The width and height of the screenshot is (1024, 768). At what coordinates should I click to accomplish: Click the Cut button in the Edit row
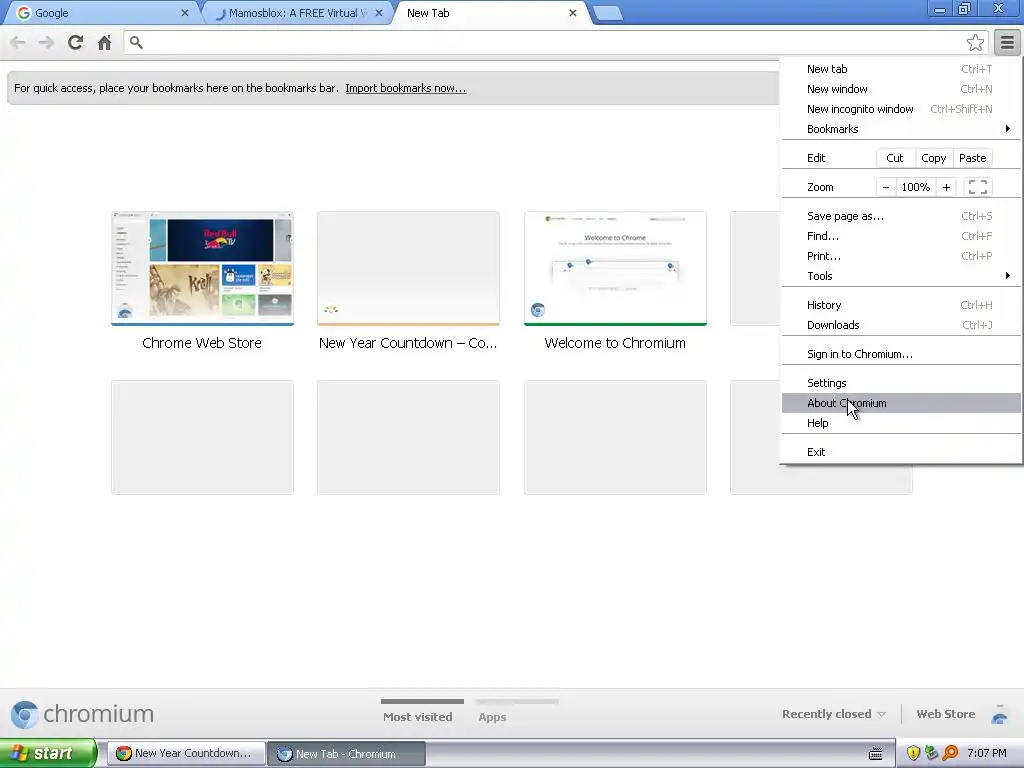click(x=894, y=158)
